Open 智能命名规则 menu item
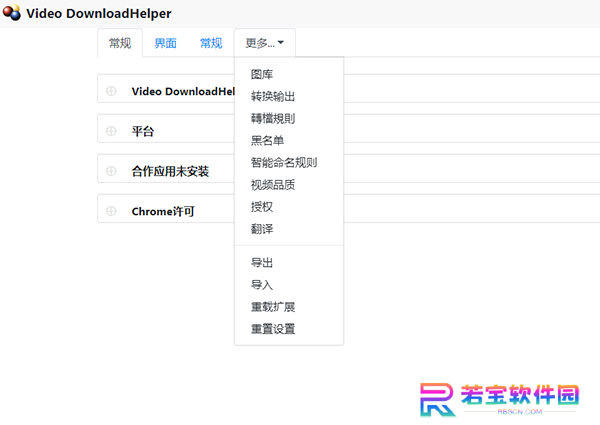Screen dimensions: 600x425 [x=289, y=163]
